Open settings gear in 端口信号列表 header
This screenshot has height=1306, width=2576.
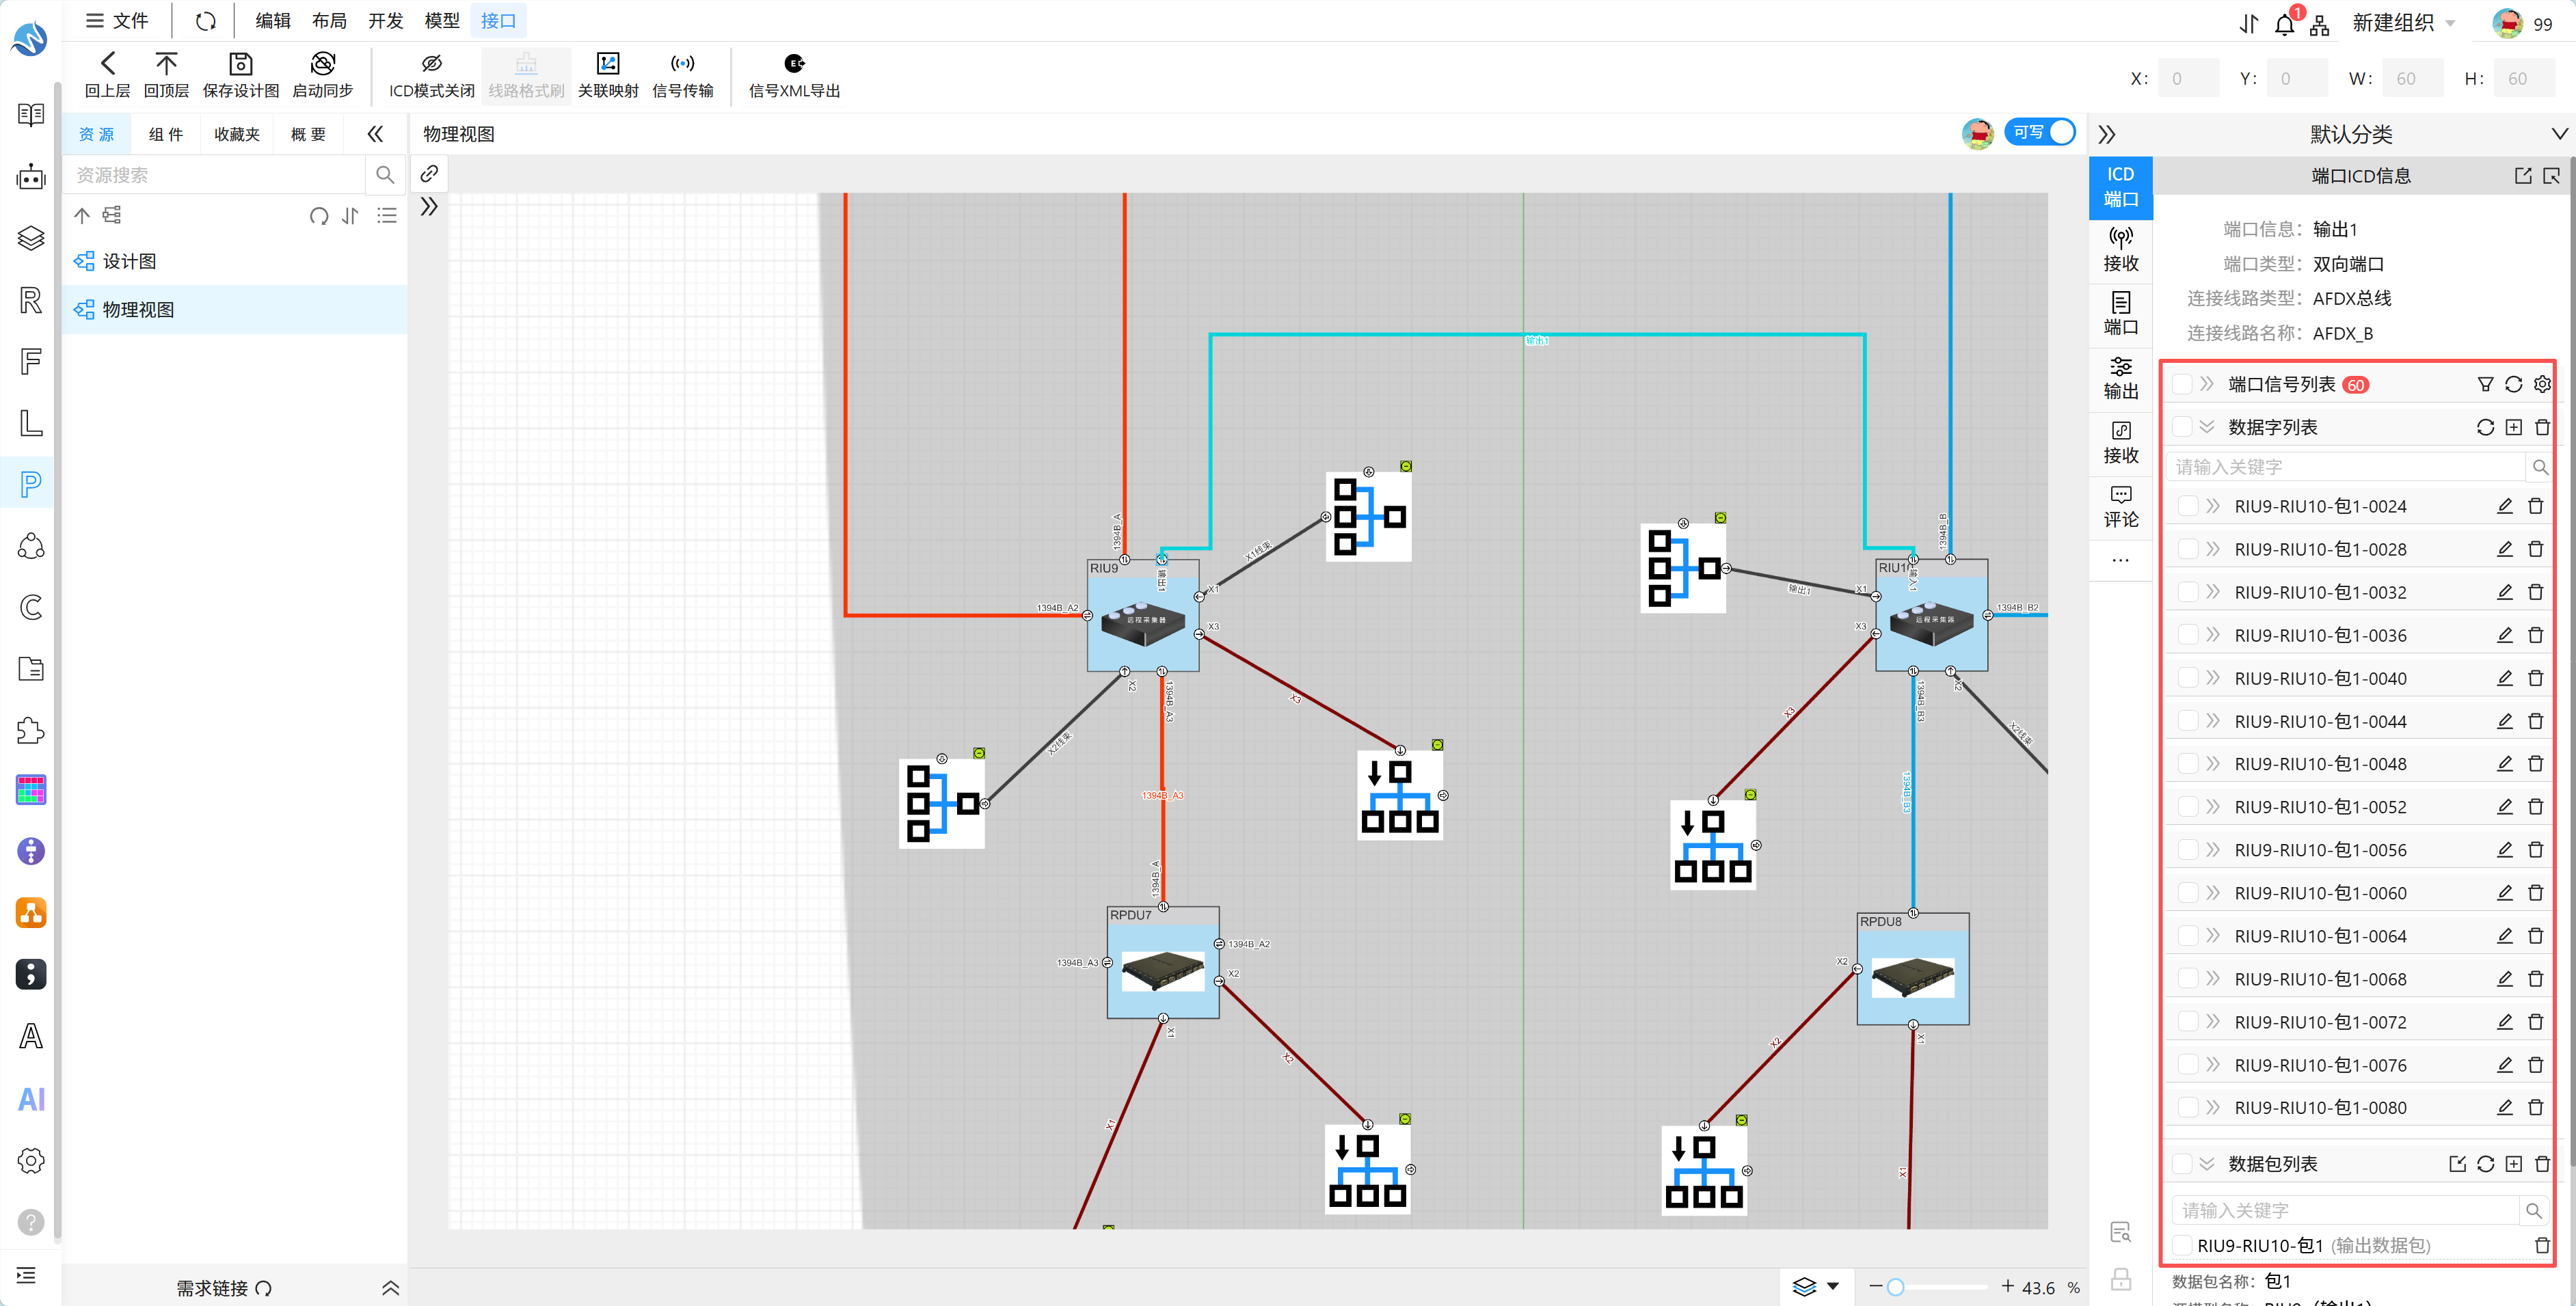pos(2542,385)
